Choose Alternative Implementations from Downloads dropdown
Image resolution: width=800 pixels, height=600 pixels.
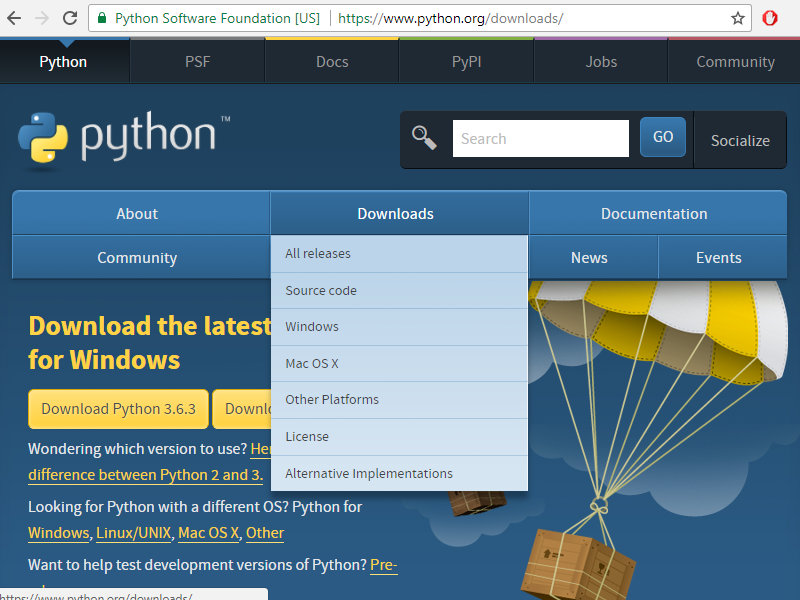pyautogui.click(x=399, y=473)
